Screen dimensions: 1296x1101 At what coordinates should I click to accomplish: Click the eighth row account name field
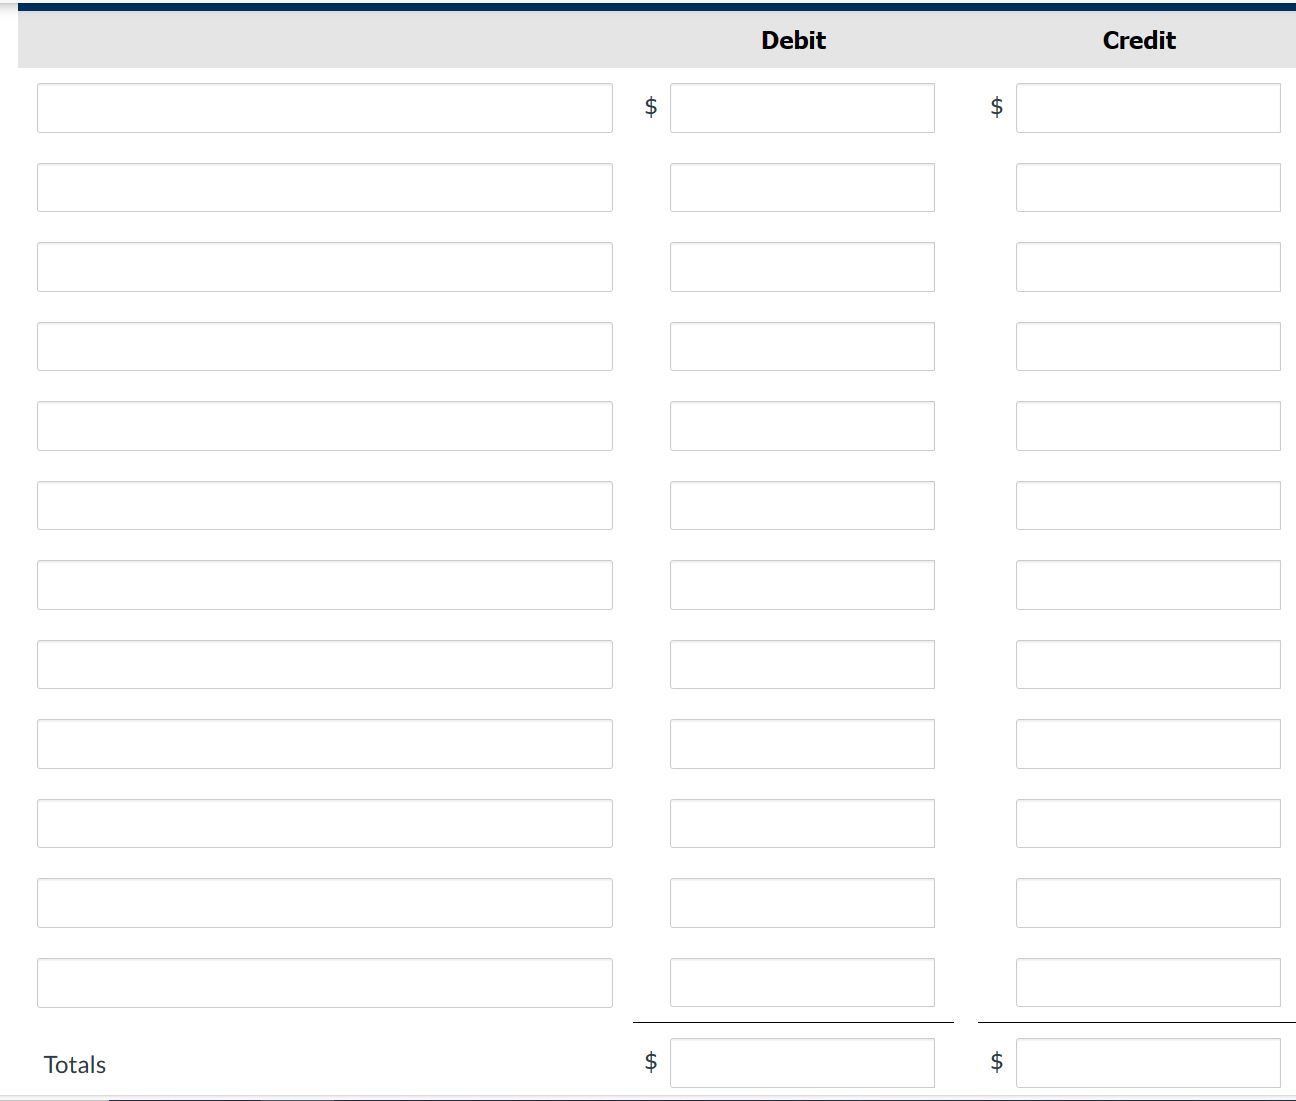coord(324,664)
